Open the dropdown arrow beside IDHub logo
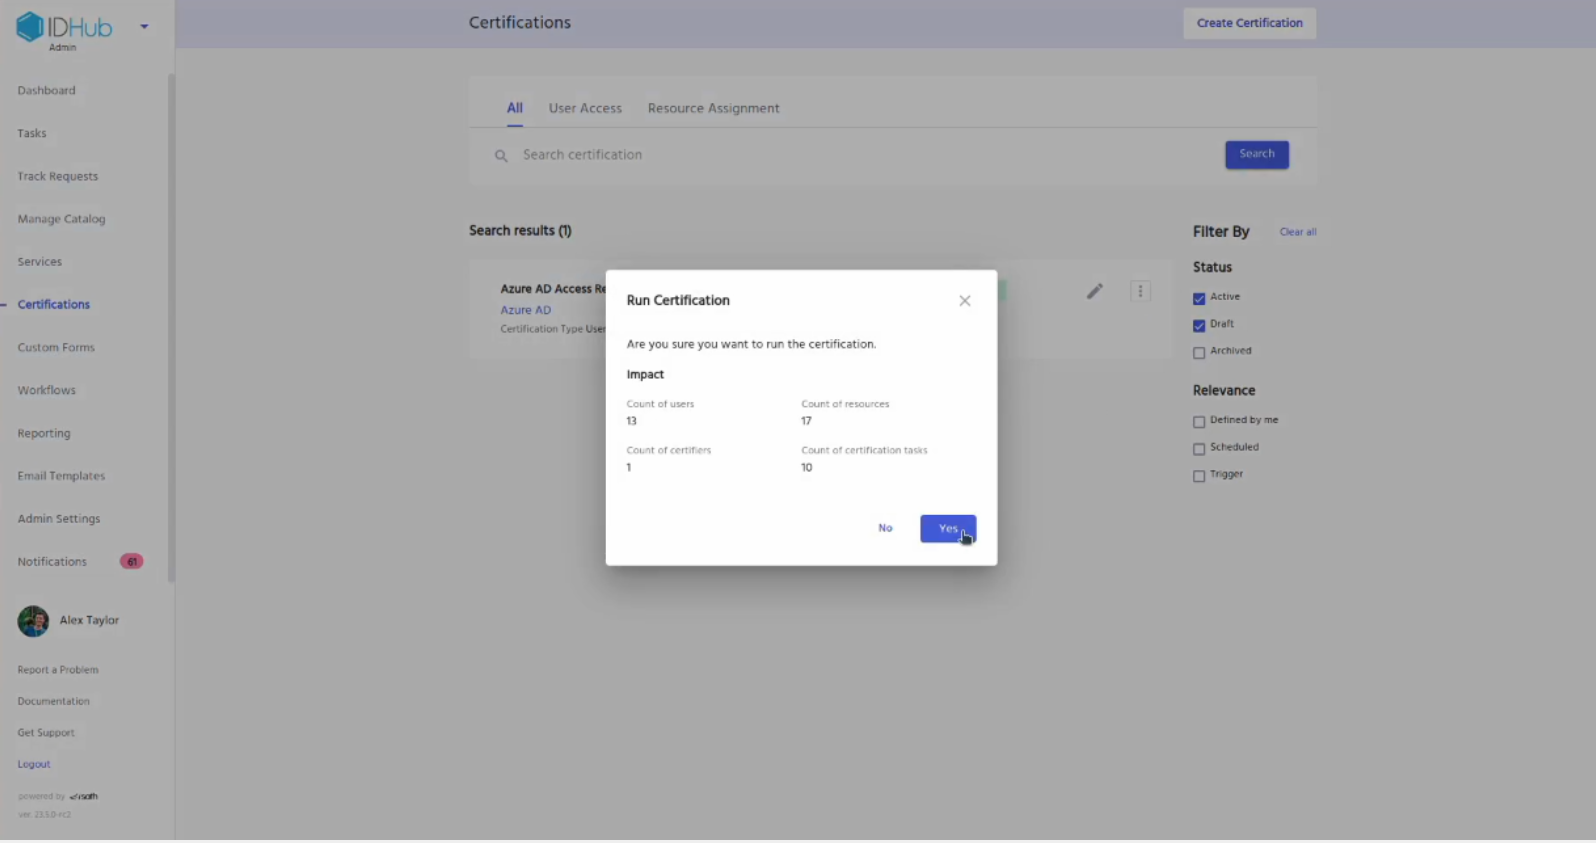 click(144, 27)
